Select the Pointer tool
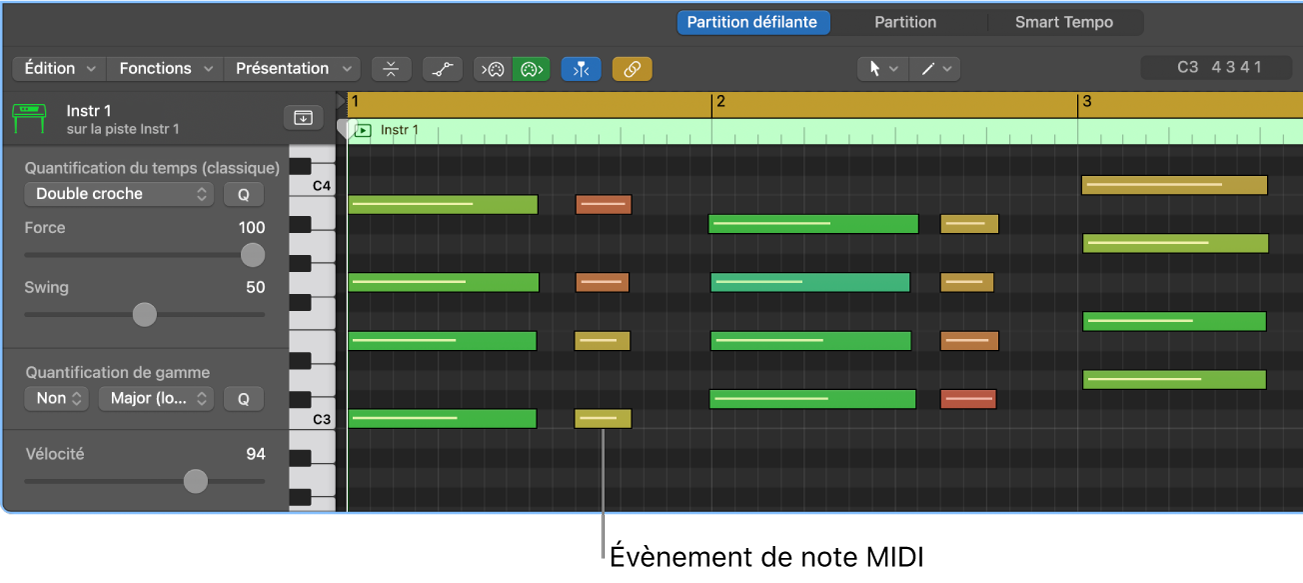This screenshot has width=1303, height=583. click(875, 69)
